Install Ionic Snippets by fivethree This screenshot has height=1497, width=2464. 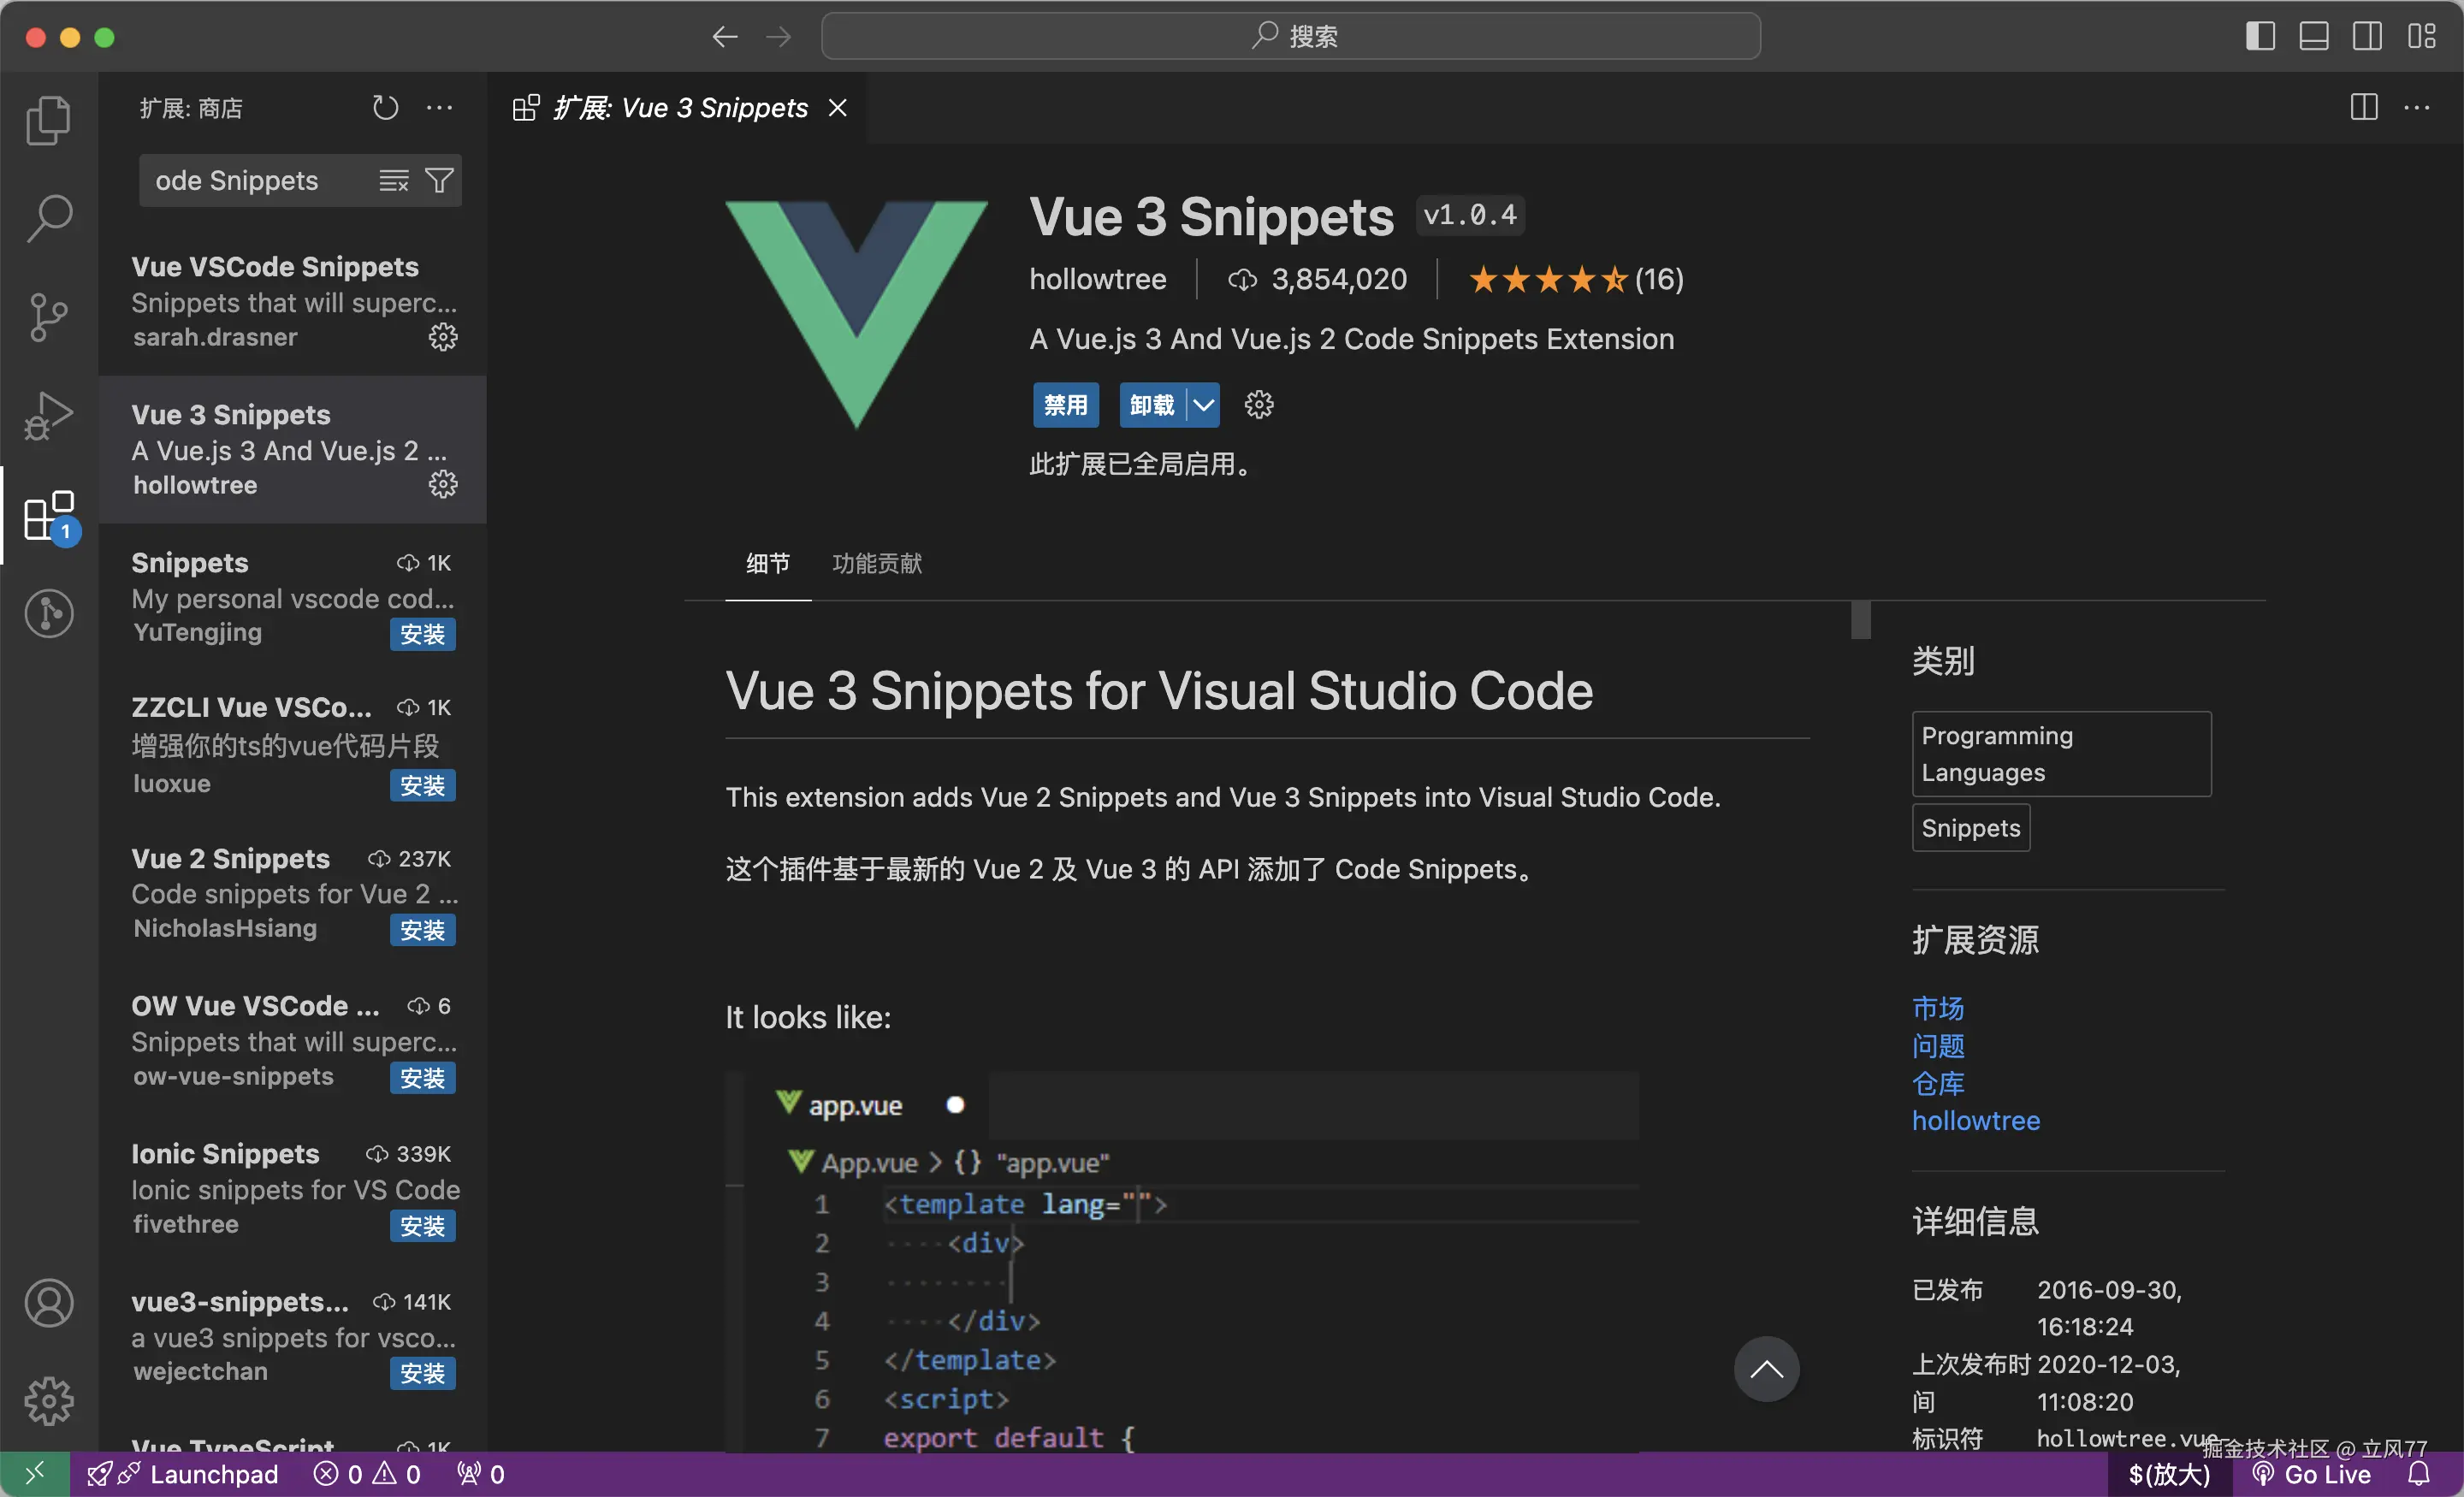[422, 1226]
